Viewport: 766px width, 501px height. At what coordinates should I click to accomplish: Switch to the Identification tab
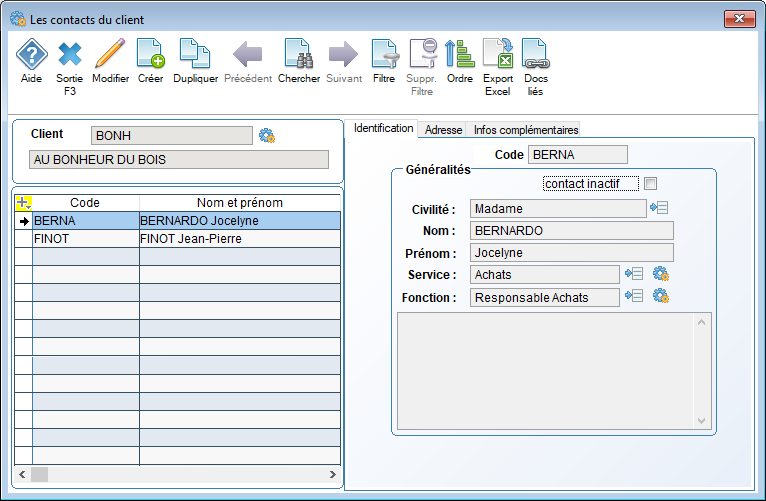[383, 128]
